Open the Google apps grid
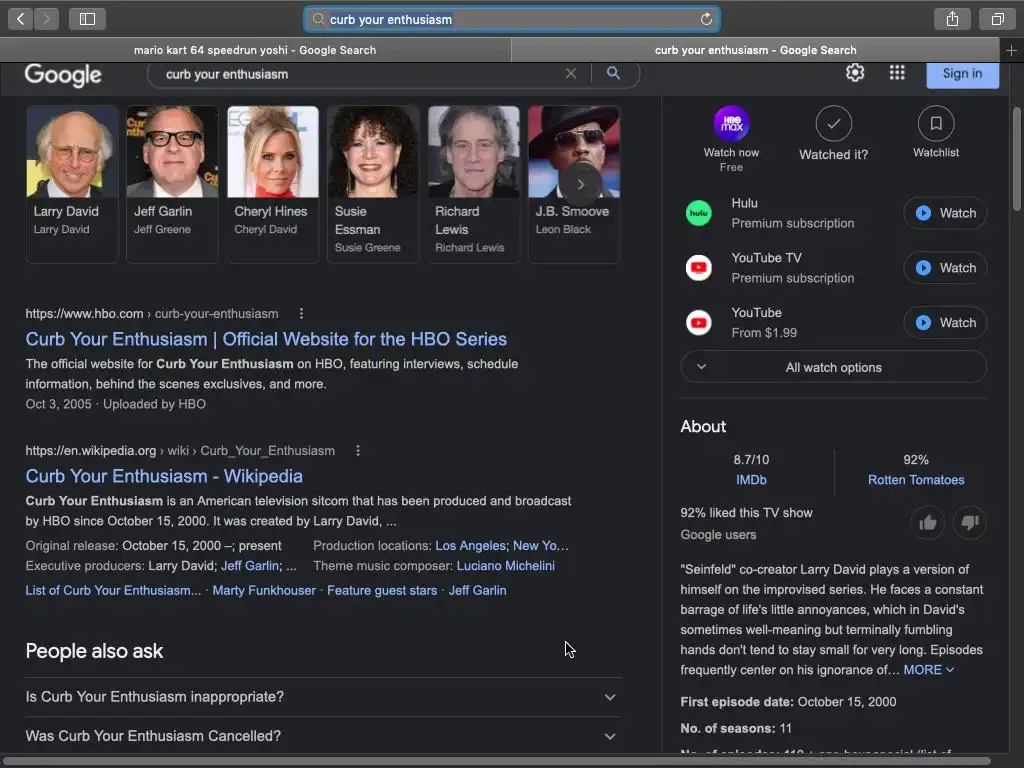The height and width of the screenshot is (768, 1024). pos(897,72)
